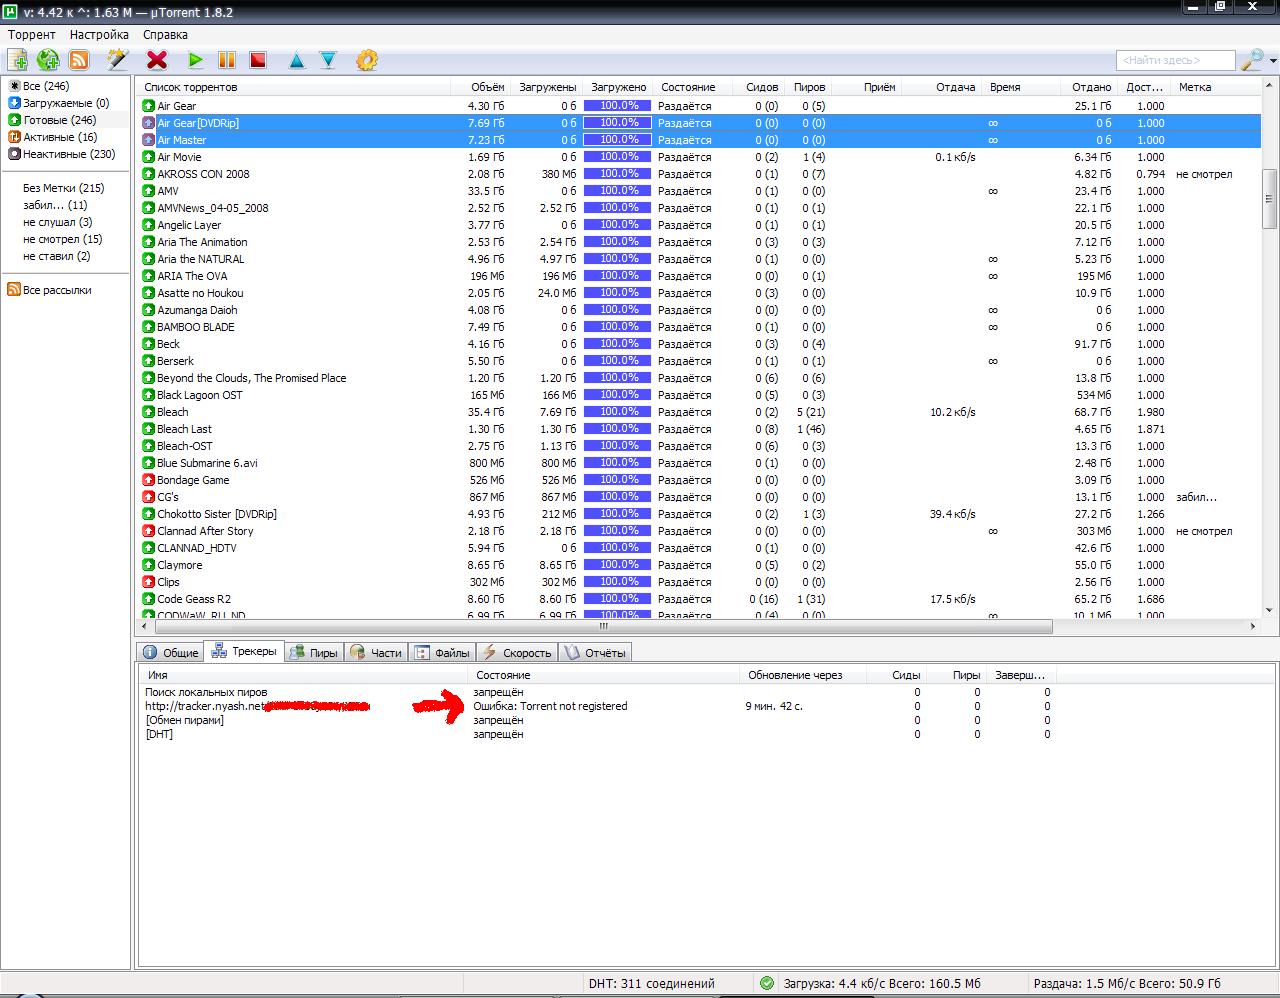Select the [DHT] tracker entry
Viewport: 1280px width, 998px height.
597,734
